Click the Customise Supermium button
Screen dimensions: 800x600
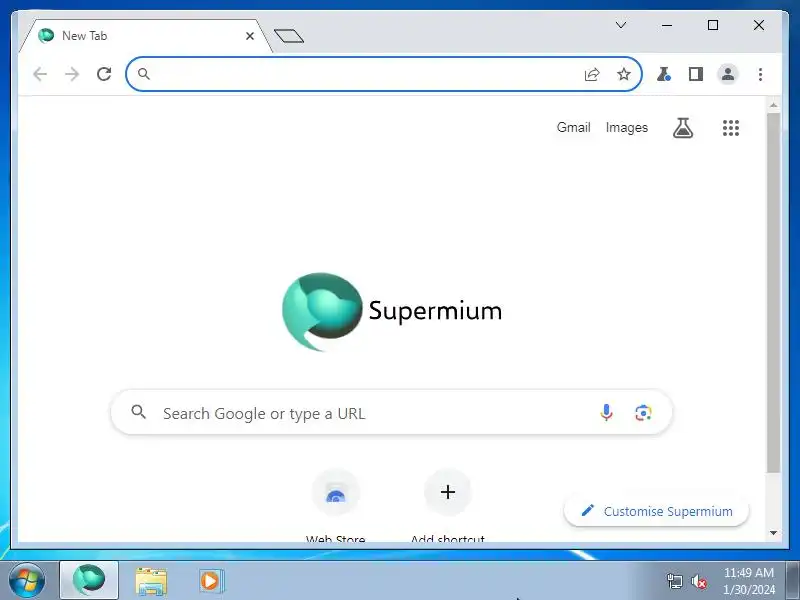[656, 511]
